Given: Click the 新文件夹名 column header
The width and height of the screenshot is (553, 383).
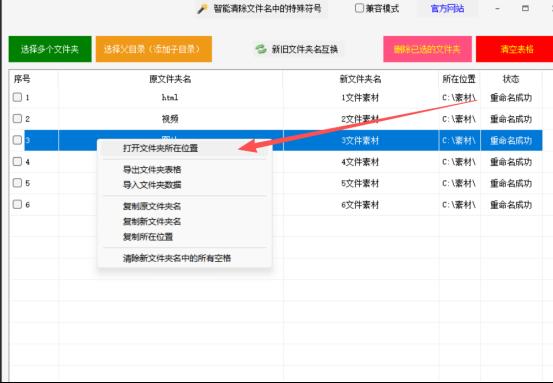Looking at the screenshot, I should [360, 79].
